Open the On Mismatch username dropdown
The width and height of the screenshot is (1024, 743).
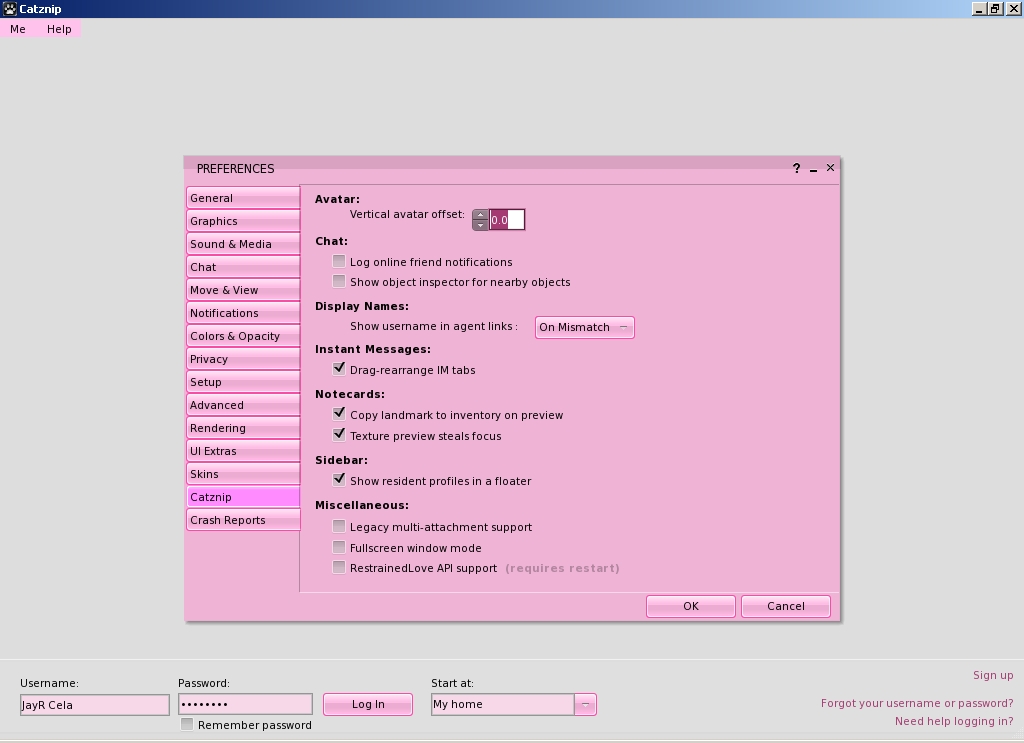(x=584, y=327)
